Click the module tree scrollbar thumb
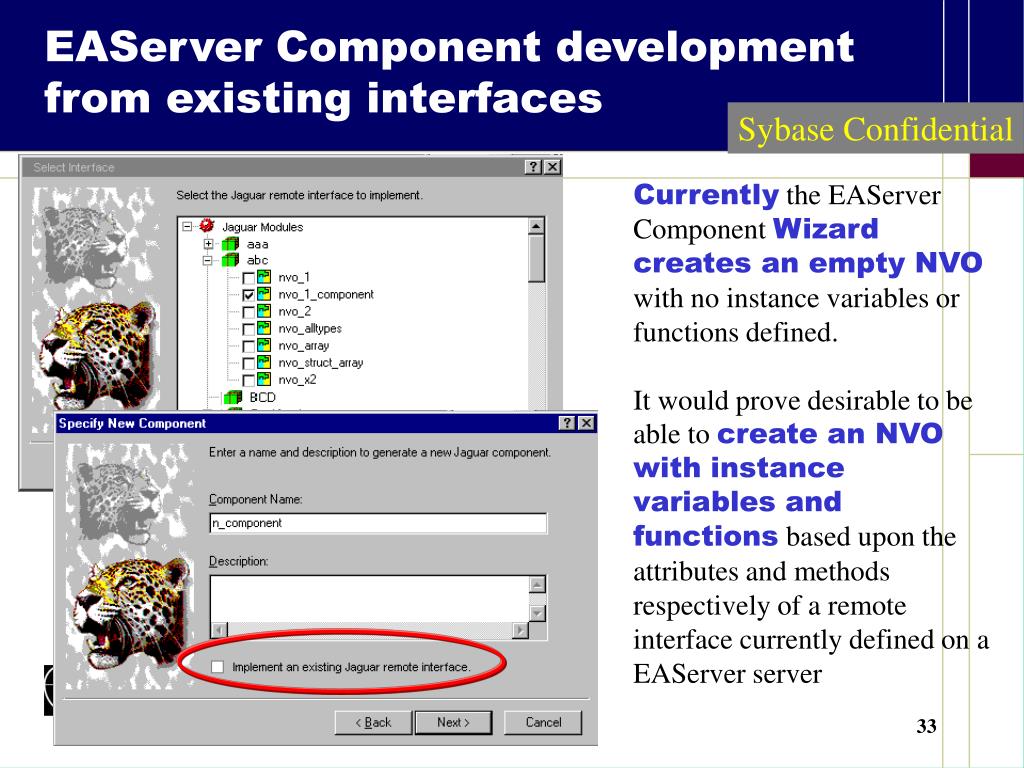The width and height of the screenshot is (1024, 768). click(x=536, y=259)
